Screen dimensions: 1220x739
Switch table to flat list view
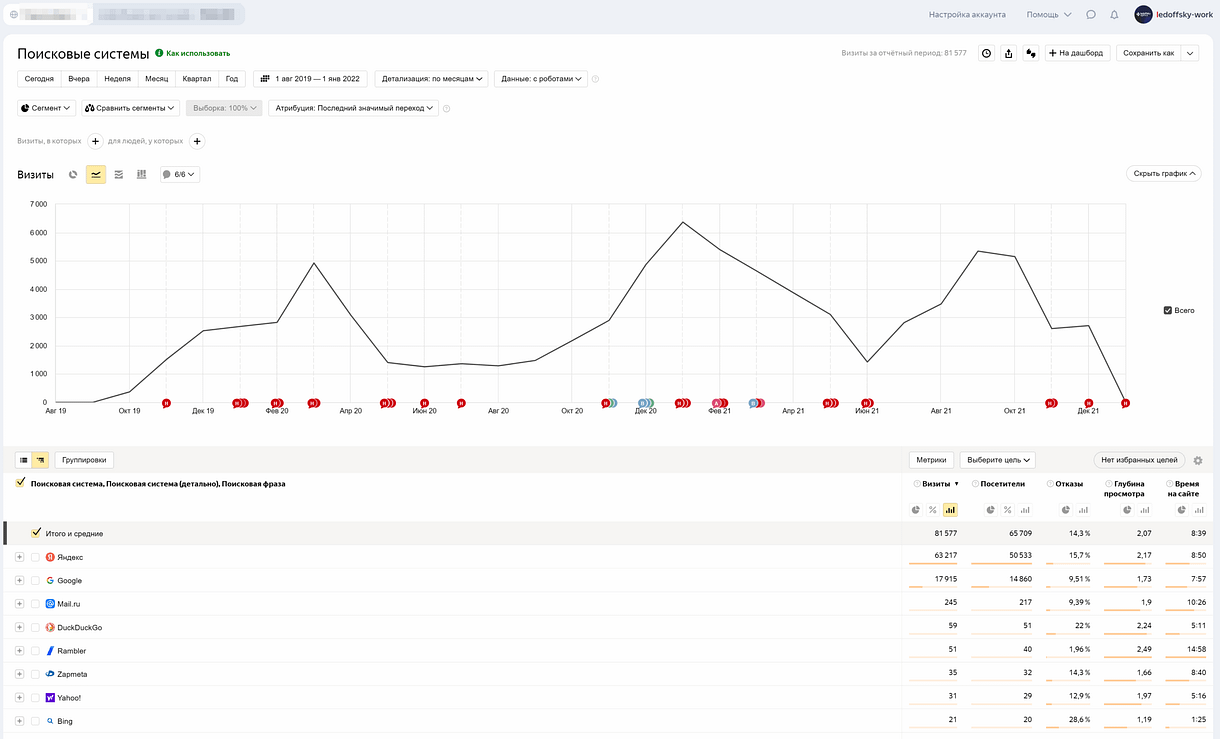pos(23,460)
